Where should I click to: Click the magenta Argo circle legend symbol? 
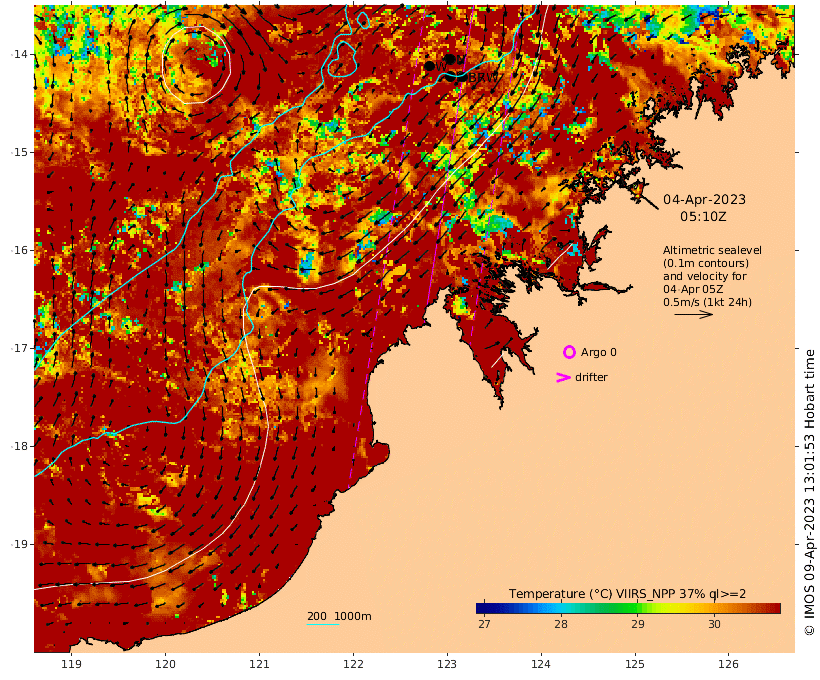569,352
